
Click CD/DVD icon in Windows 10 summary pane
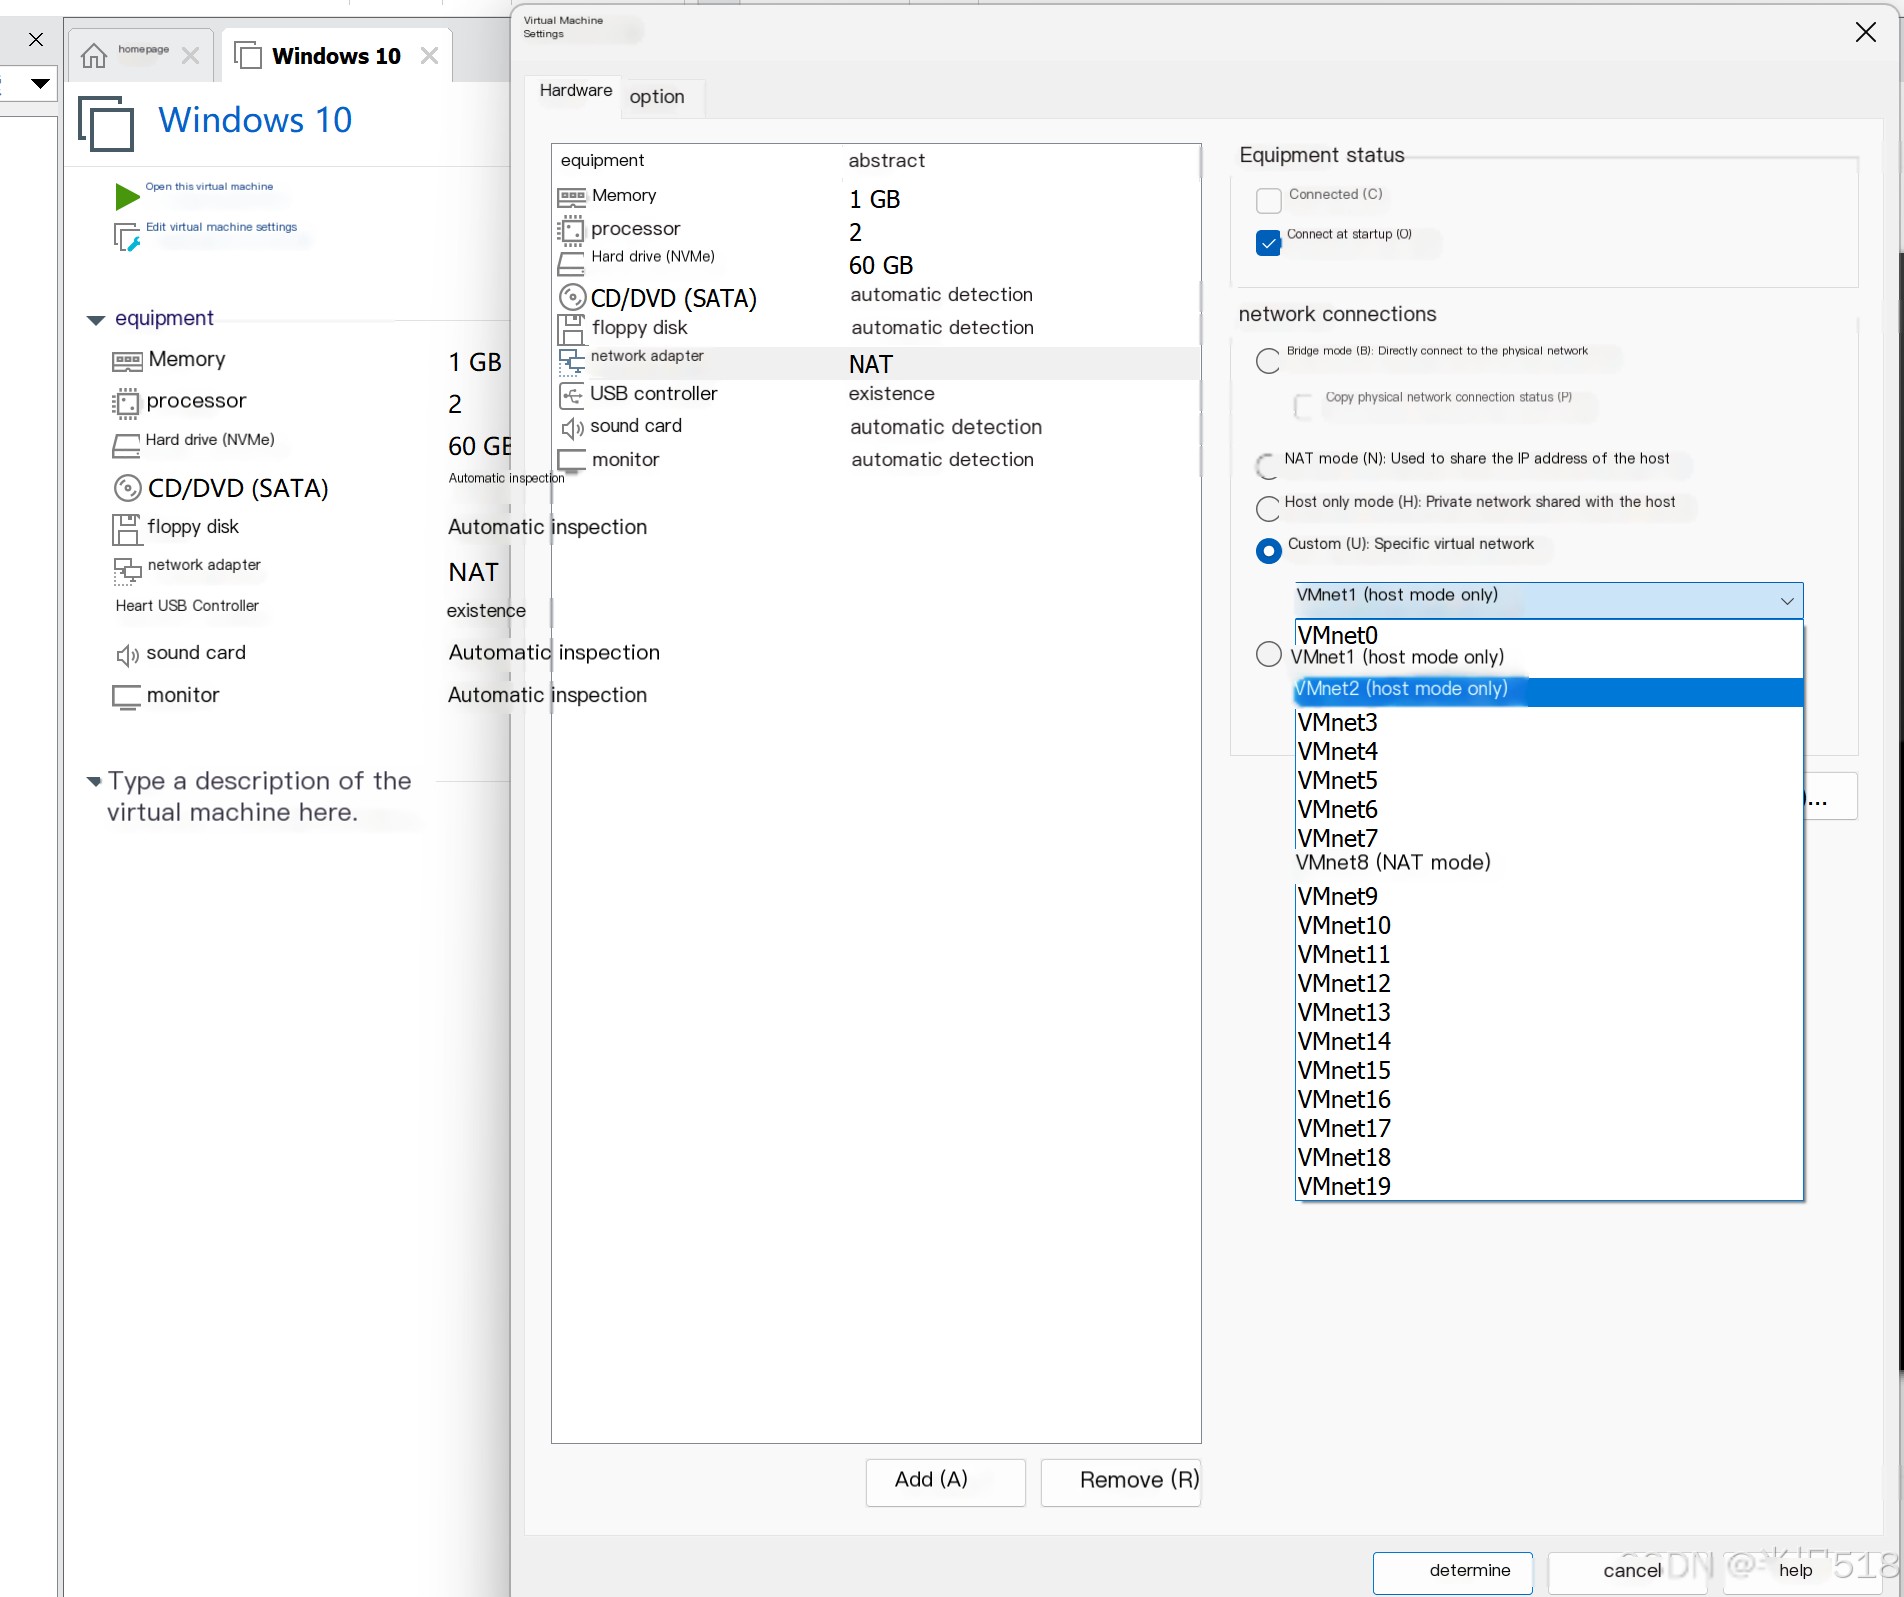point(127,488)
